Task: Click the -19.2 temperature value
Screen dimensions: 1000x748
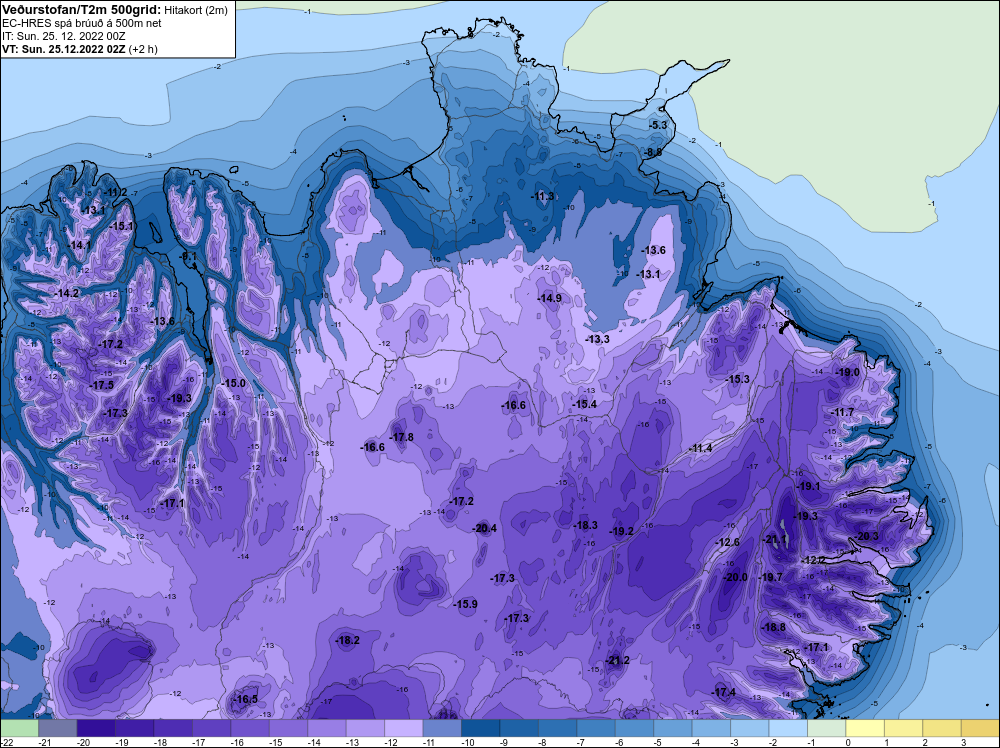Action: (622, 531)
